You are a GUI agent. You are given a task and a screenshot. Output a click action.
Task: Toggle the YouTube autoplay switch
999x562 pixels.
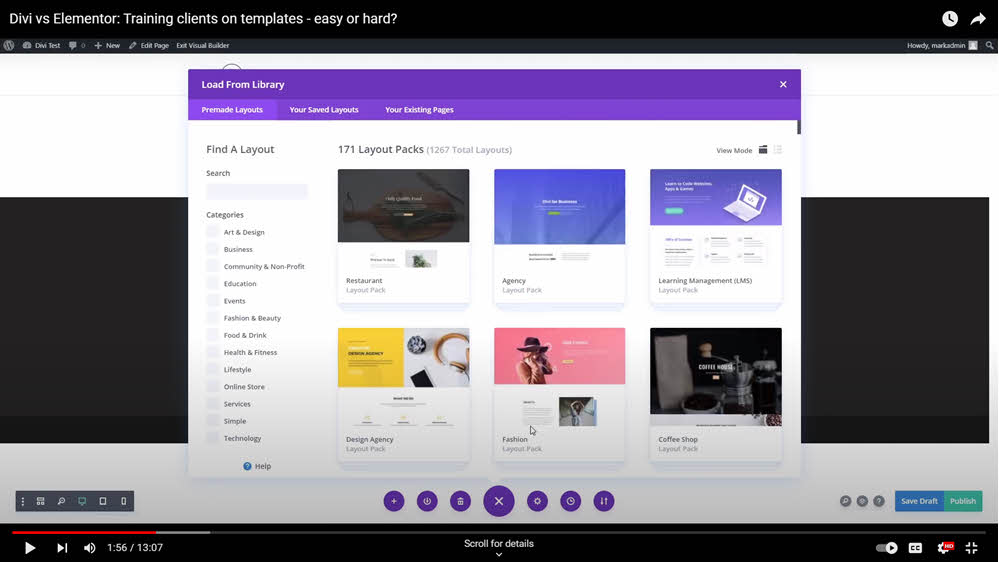point(886,548)
